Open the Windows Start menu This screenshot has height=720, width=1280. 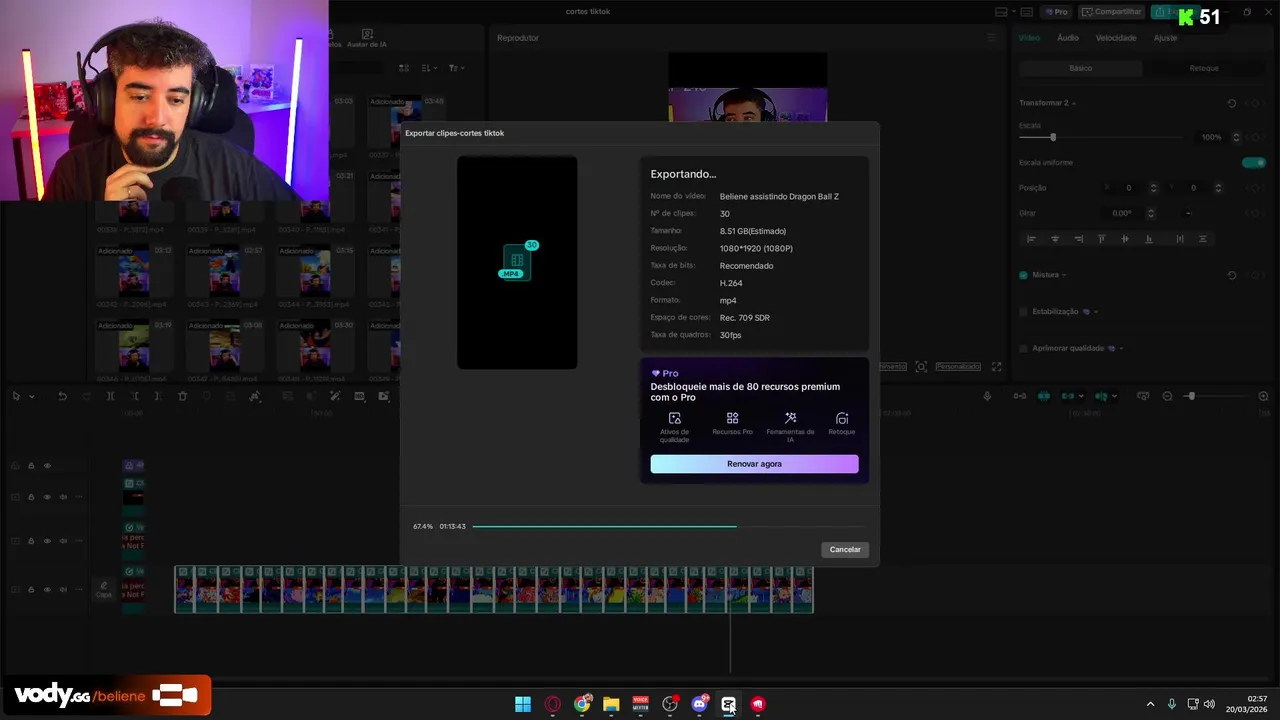coord(523,704)
